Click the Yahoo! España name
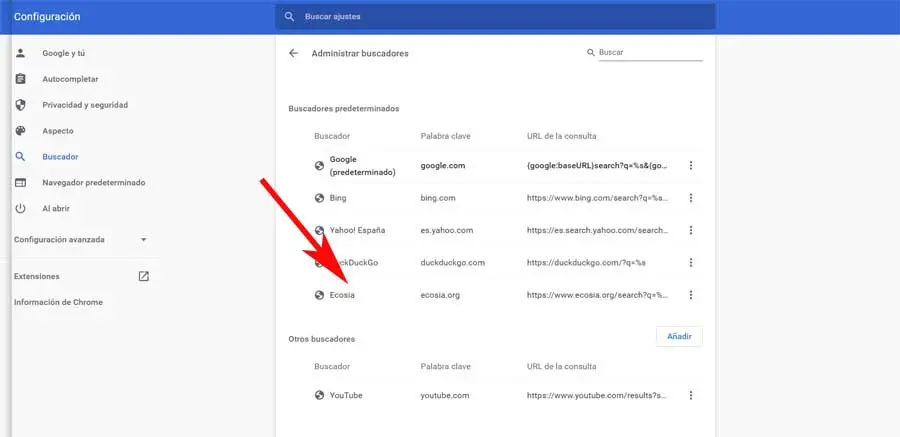 [x=357, y=230]
